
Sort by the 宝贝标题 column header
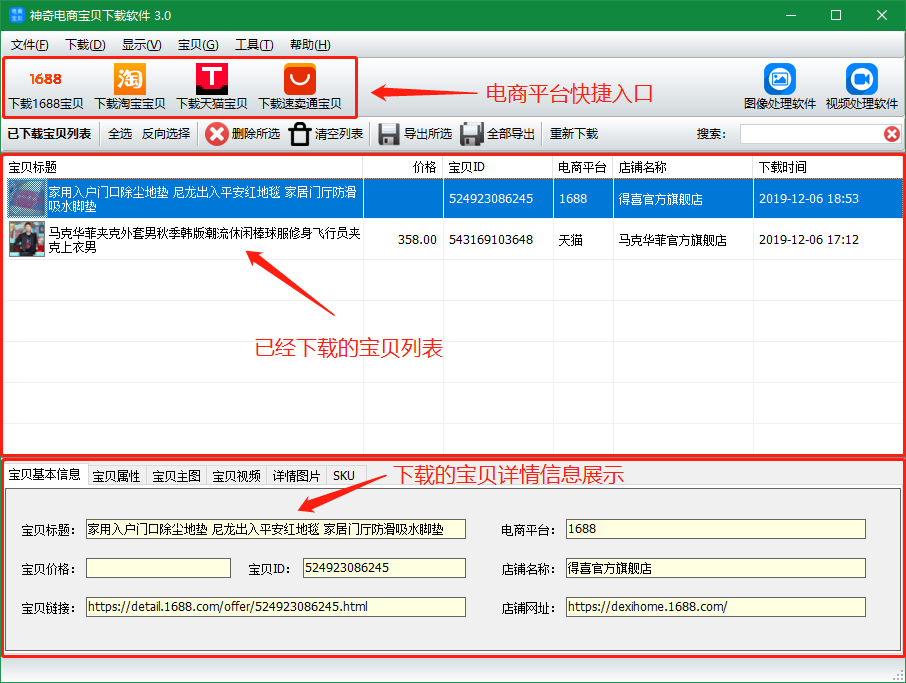point(184,168)
